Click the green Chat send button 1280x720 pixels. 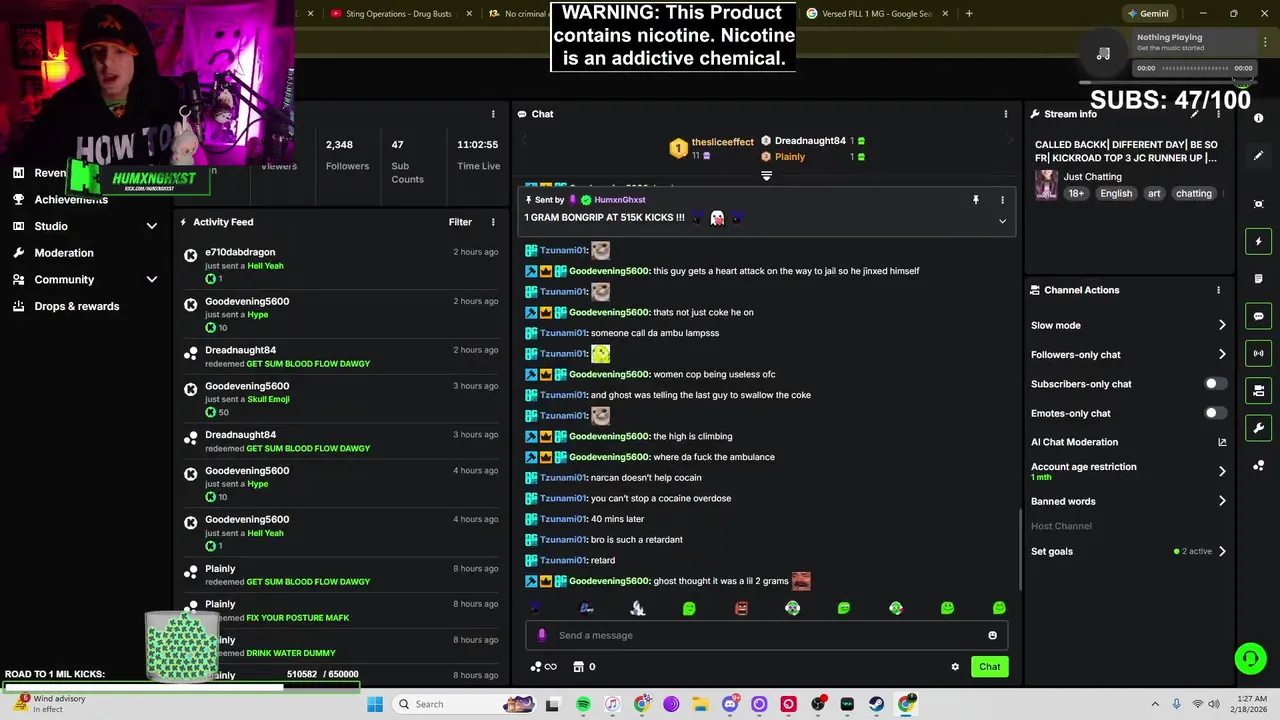click(x=989, y=667)
